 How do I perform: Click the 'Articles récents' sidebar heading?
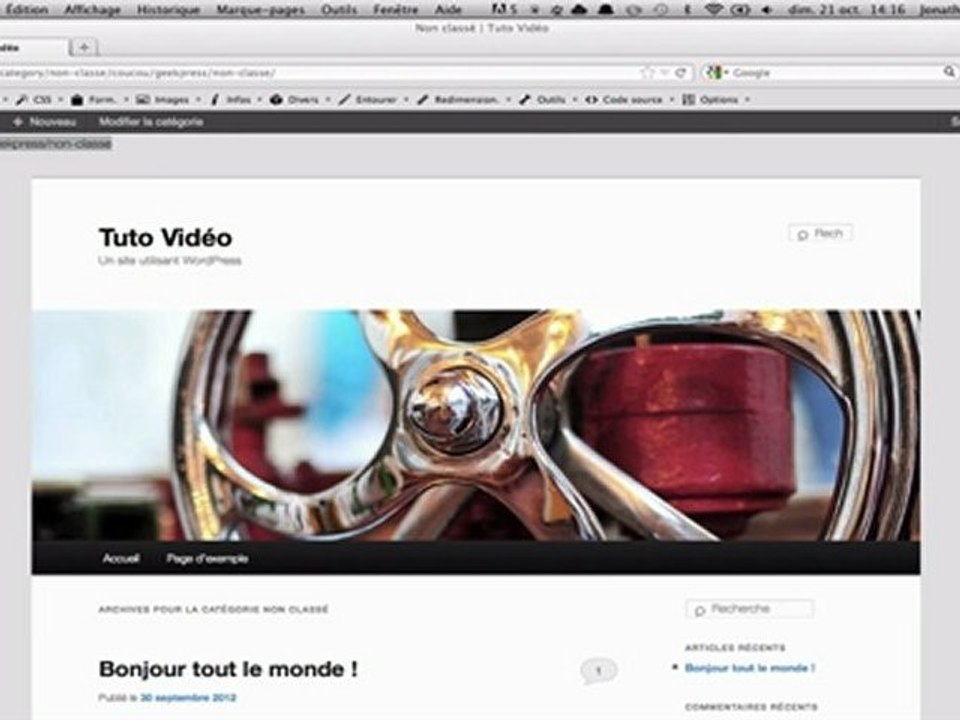coord(735,647)
